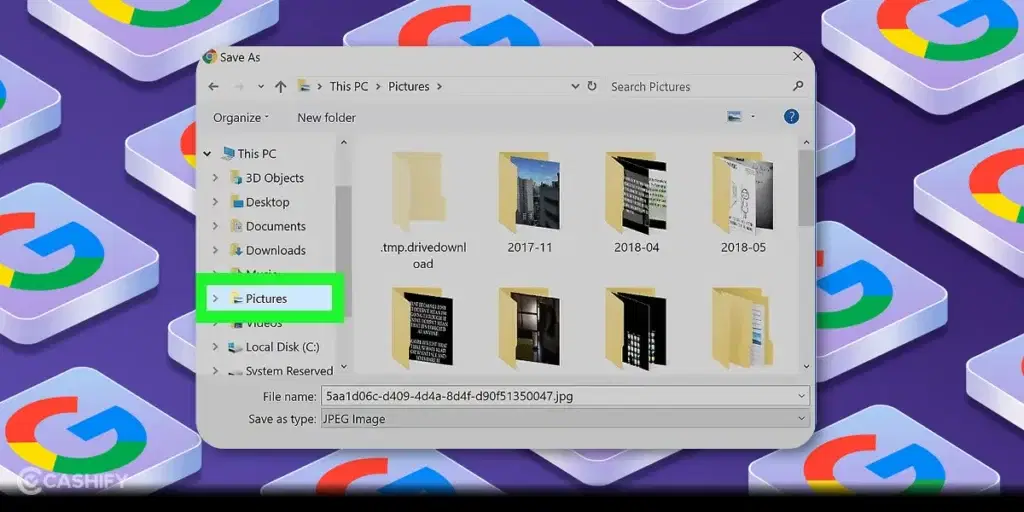Click the search magnifier icon
This screenshot has width=1024, height=512.
click(797, 86)
